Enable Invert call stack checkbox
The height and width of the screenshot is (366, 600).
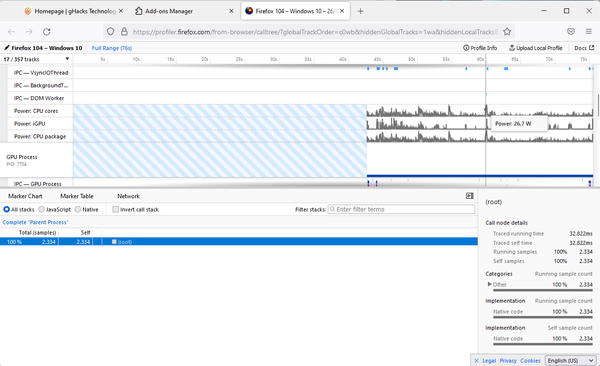point(116,209)
